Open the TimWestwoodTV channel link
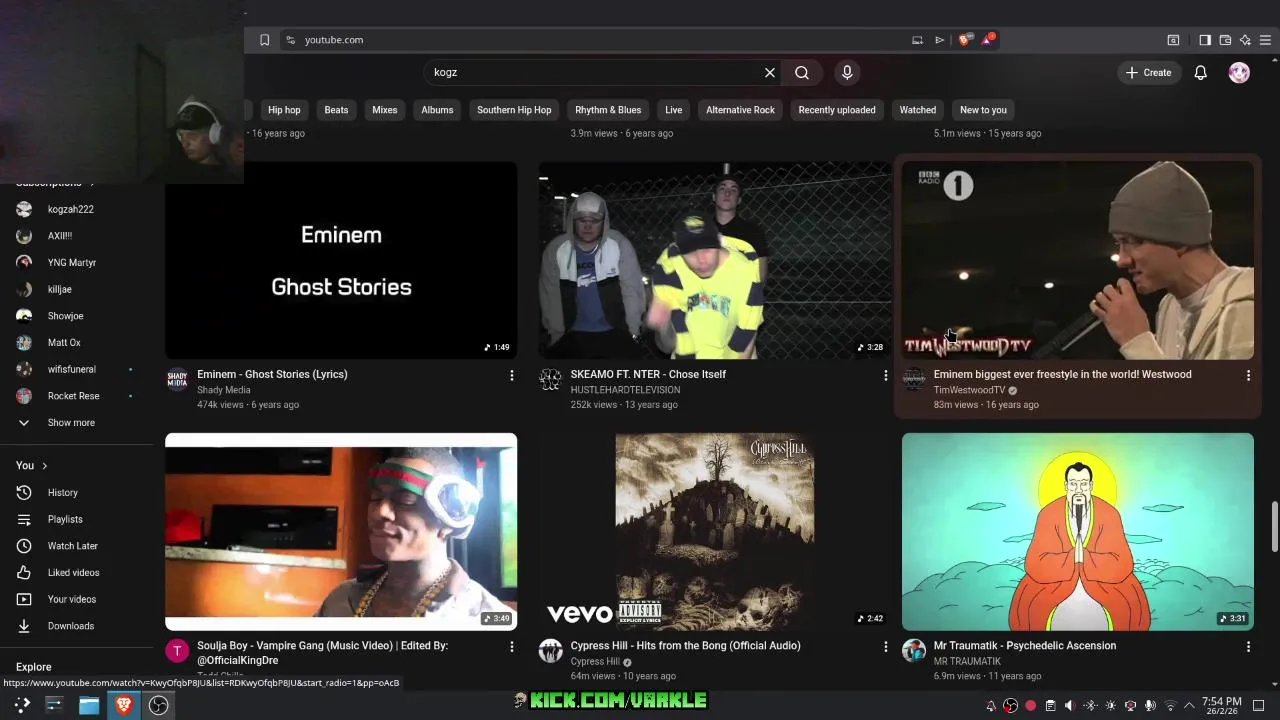The image size is (1280, 720). click(x=969, y=390)
